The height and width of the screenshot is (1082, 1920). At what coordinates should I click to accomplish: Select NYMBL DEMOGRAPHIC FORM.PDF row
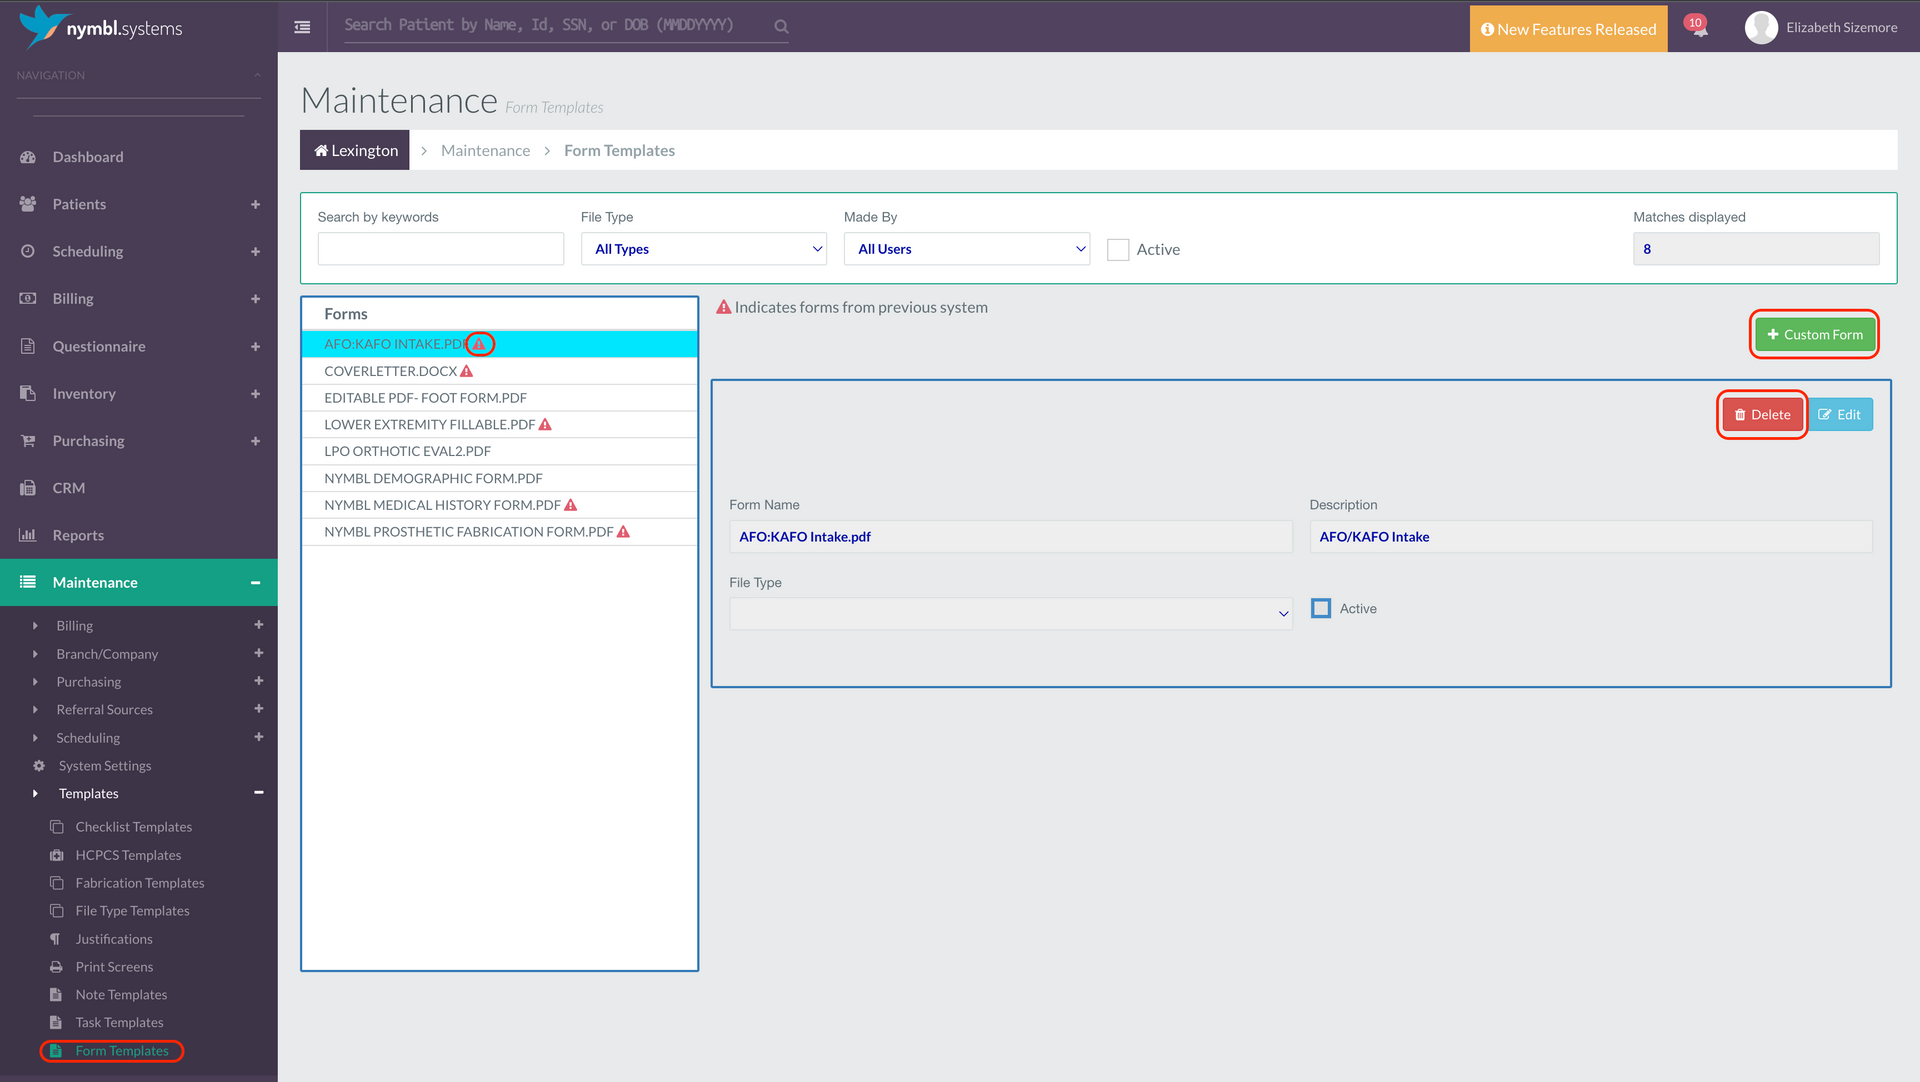(499, 478)
